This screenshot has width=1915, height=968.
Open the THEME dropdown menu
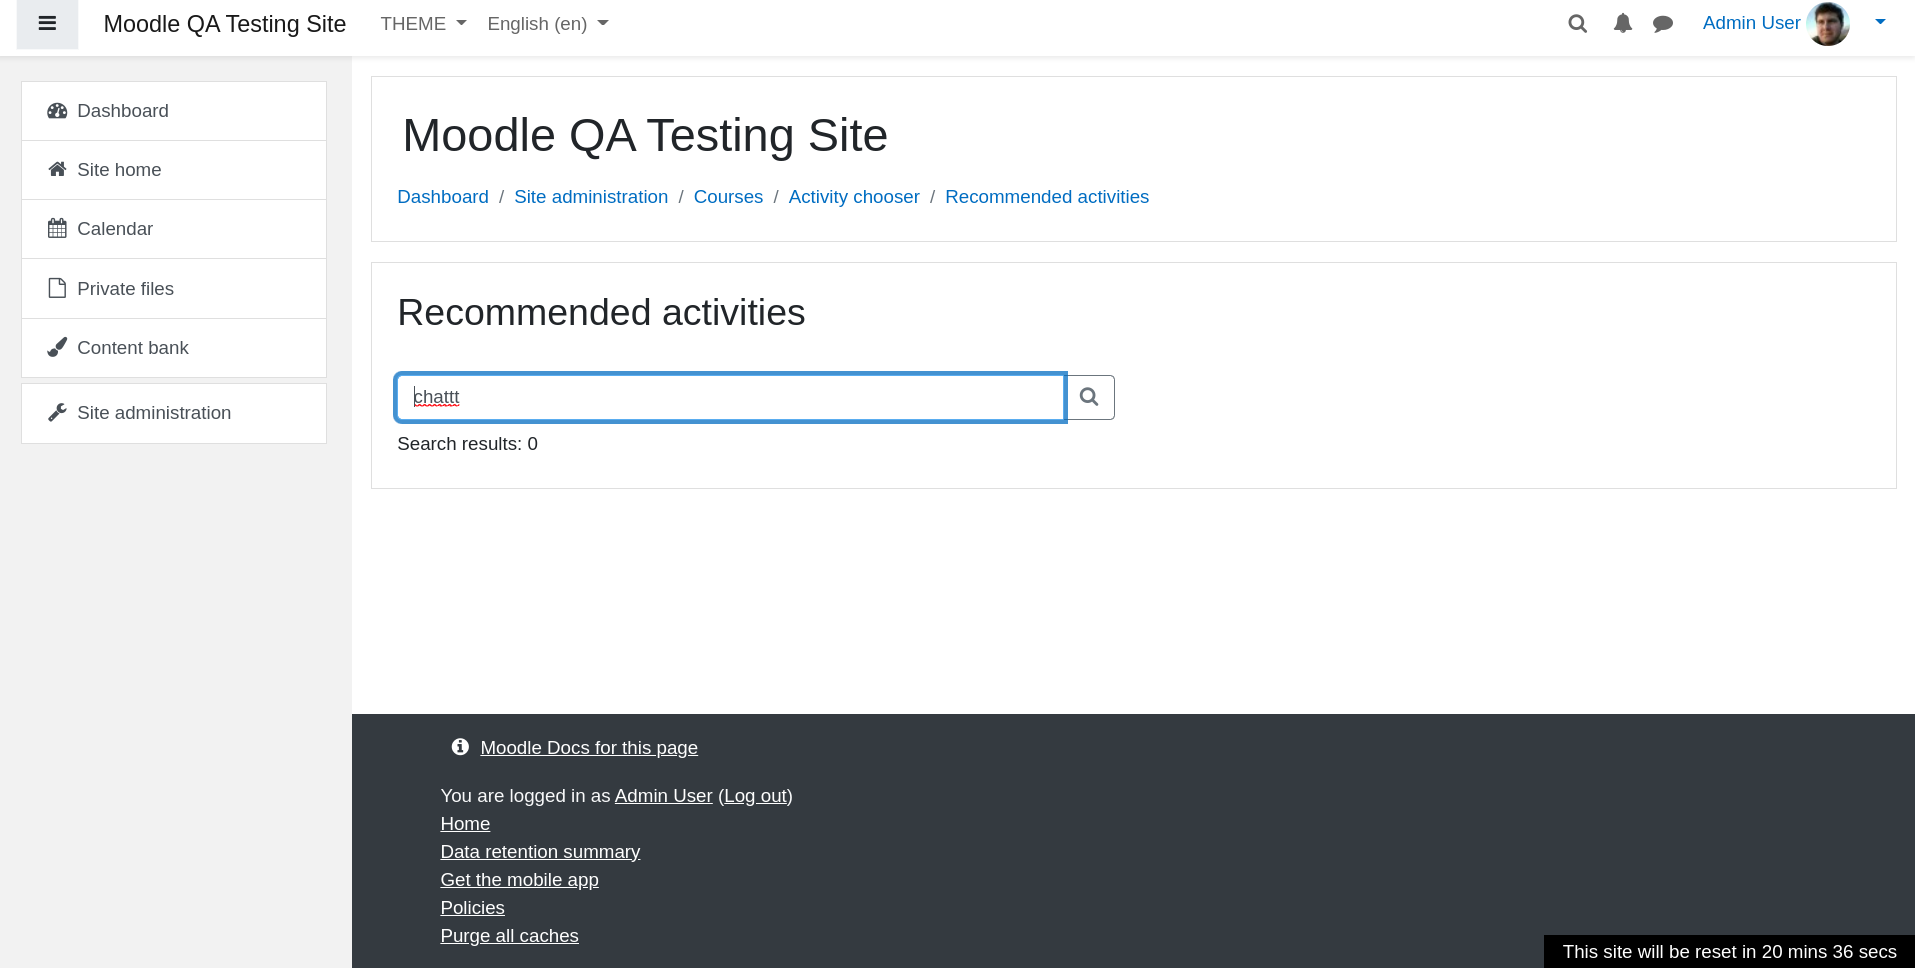[423, 24]
